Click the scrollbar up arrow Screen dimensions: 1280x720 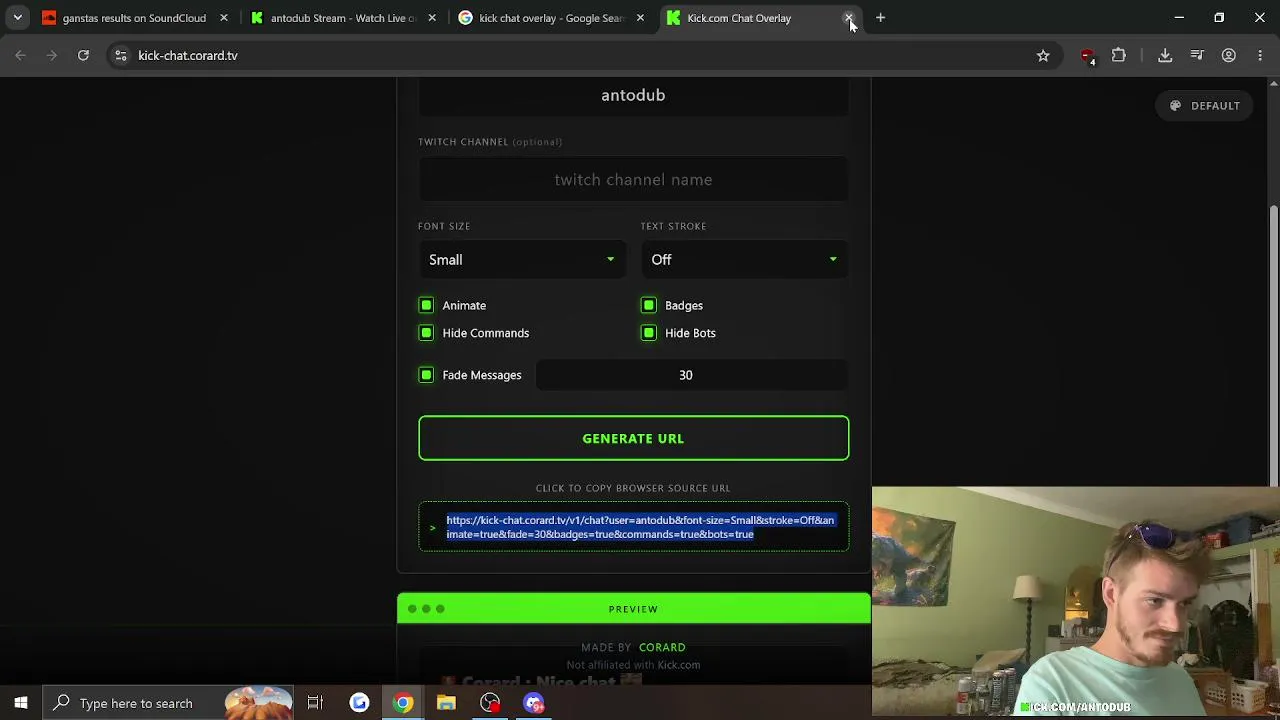pyautogui.click(x=1273, y=84)
